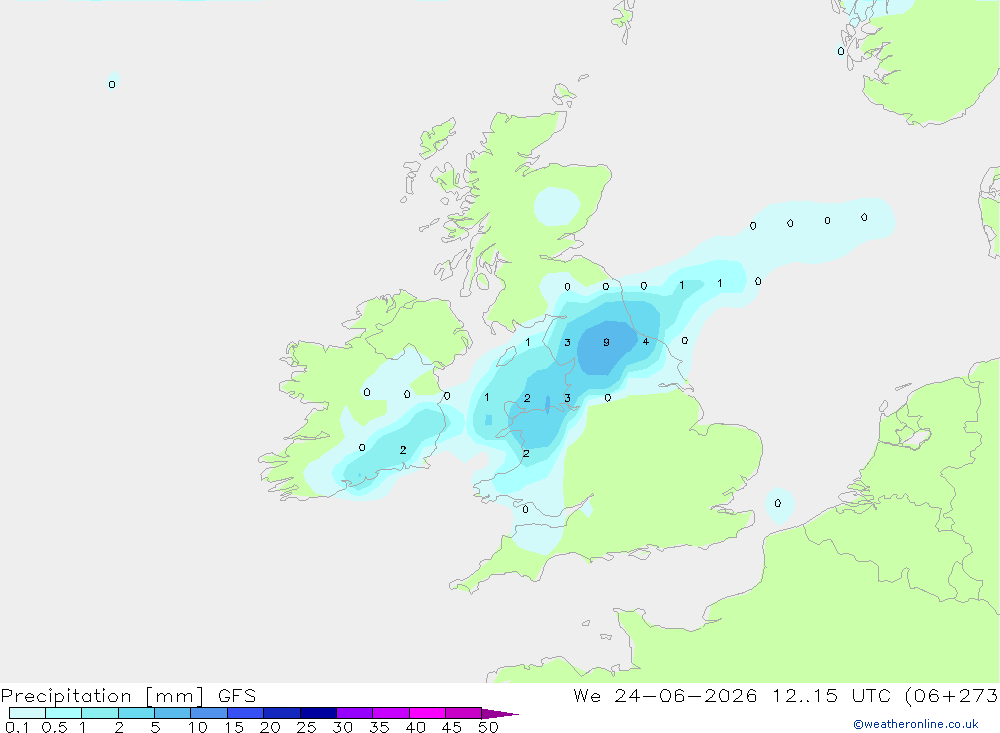This screenshot has width=1000, height=733.
Task: Click the 'We 24-06-2026' date text
Action: click(x=665, y=696)
